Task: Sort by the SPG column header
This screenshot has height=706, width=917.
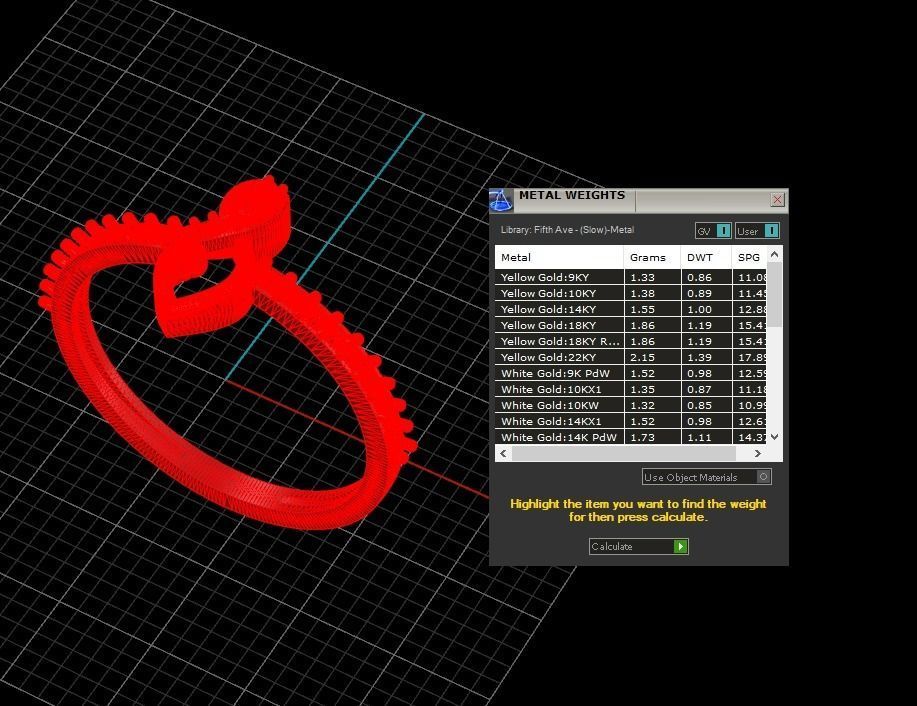Action: pyautogui.click(x=749, y=257)
